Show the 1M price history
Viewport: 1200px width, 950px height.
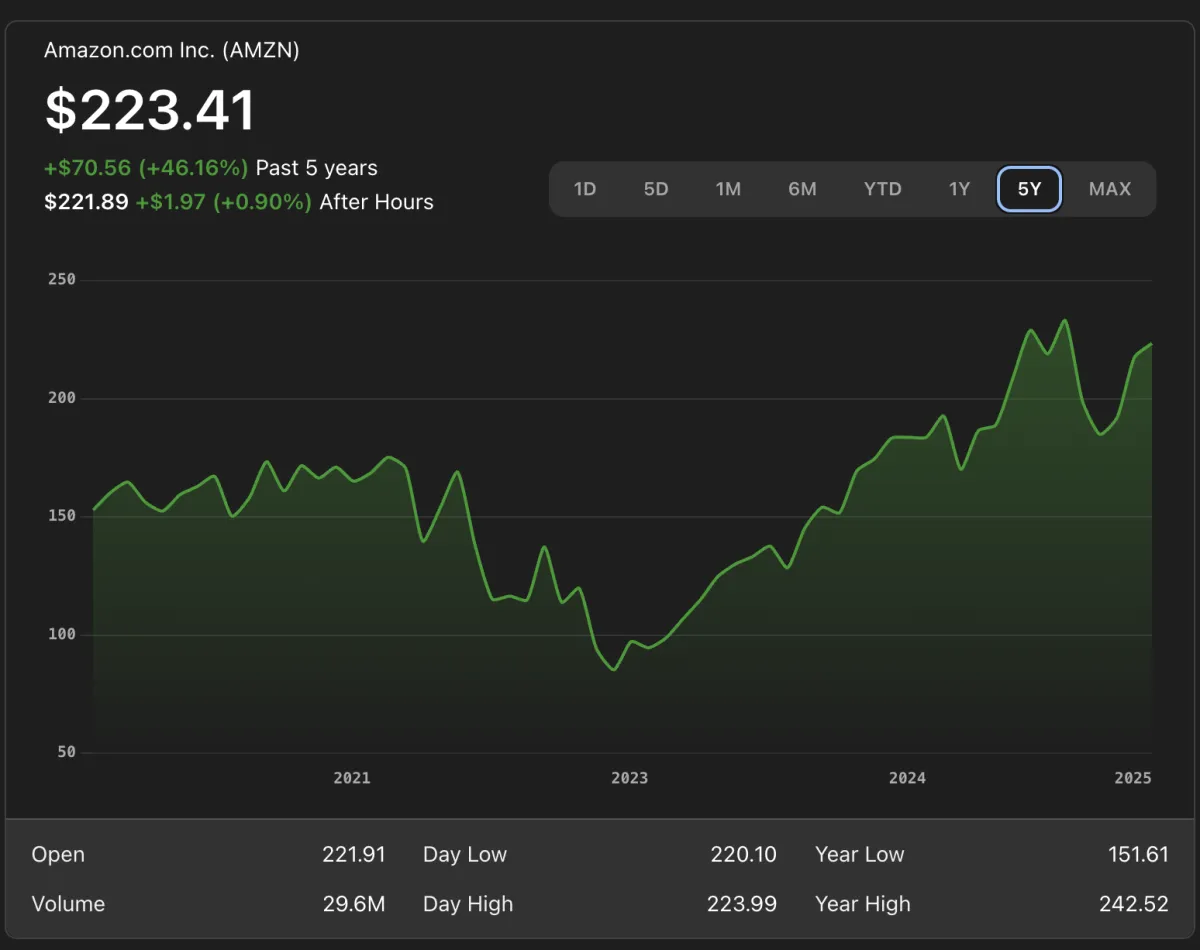coord(728,189)
